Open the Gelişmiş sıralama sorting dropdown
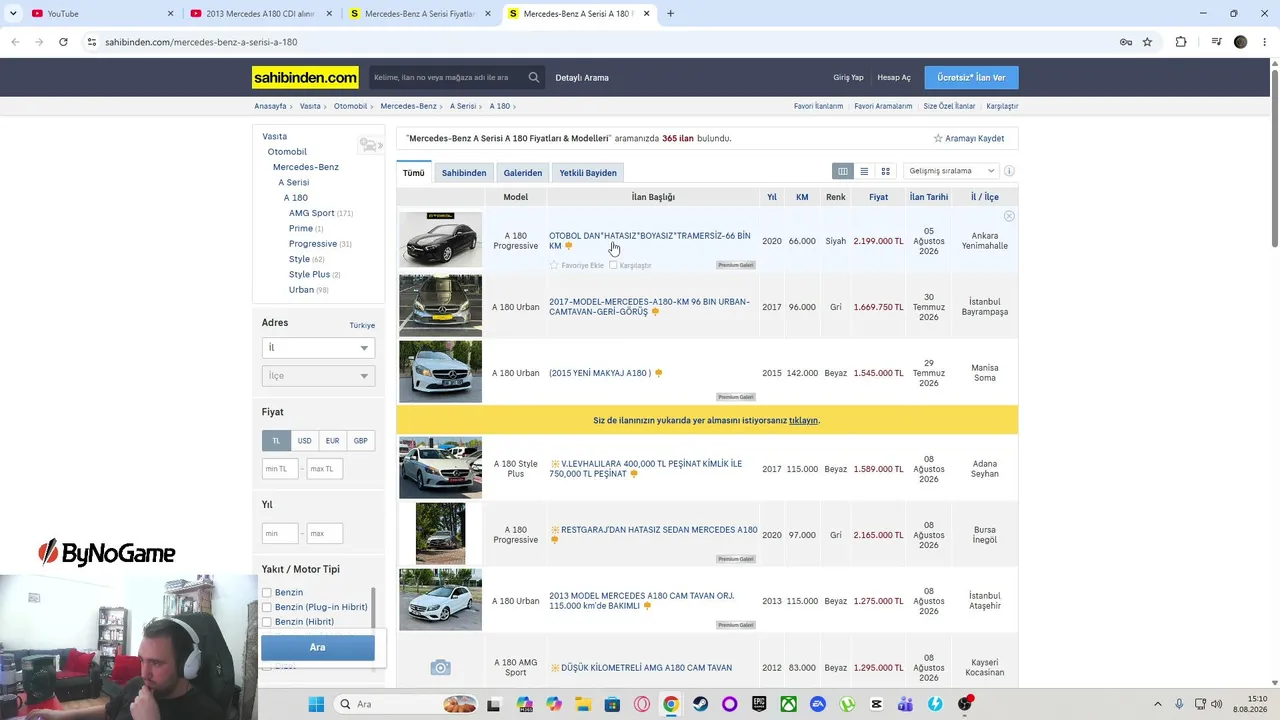The height and width of the screenshot is (720, 1280). tap(951, 171)
